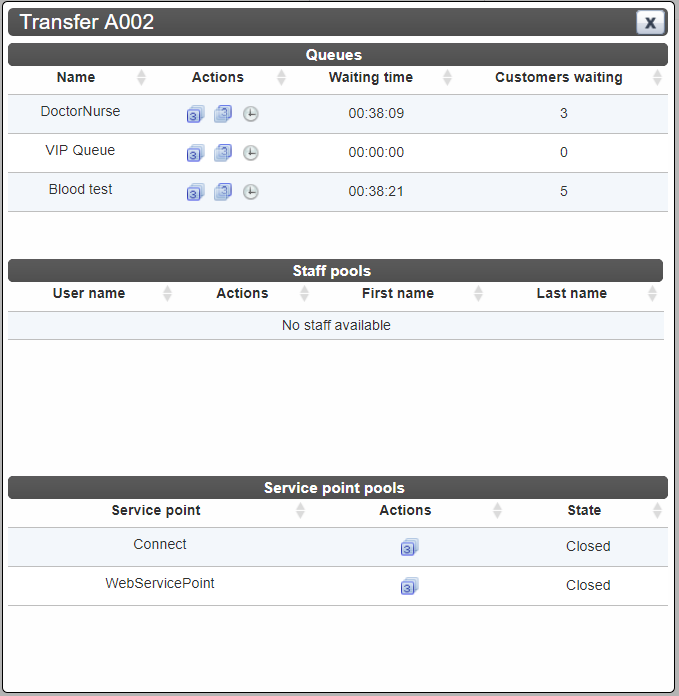Transfer to front of VIP Queue
The height and width of the screenshot is (696, 679).
click(195, 153)
